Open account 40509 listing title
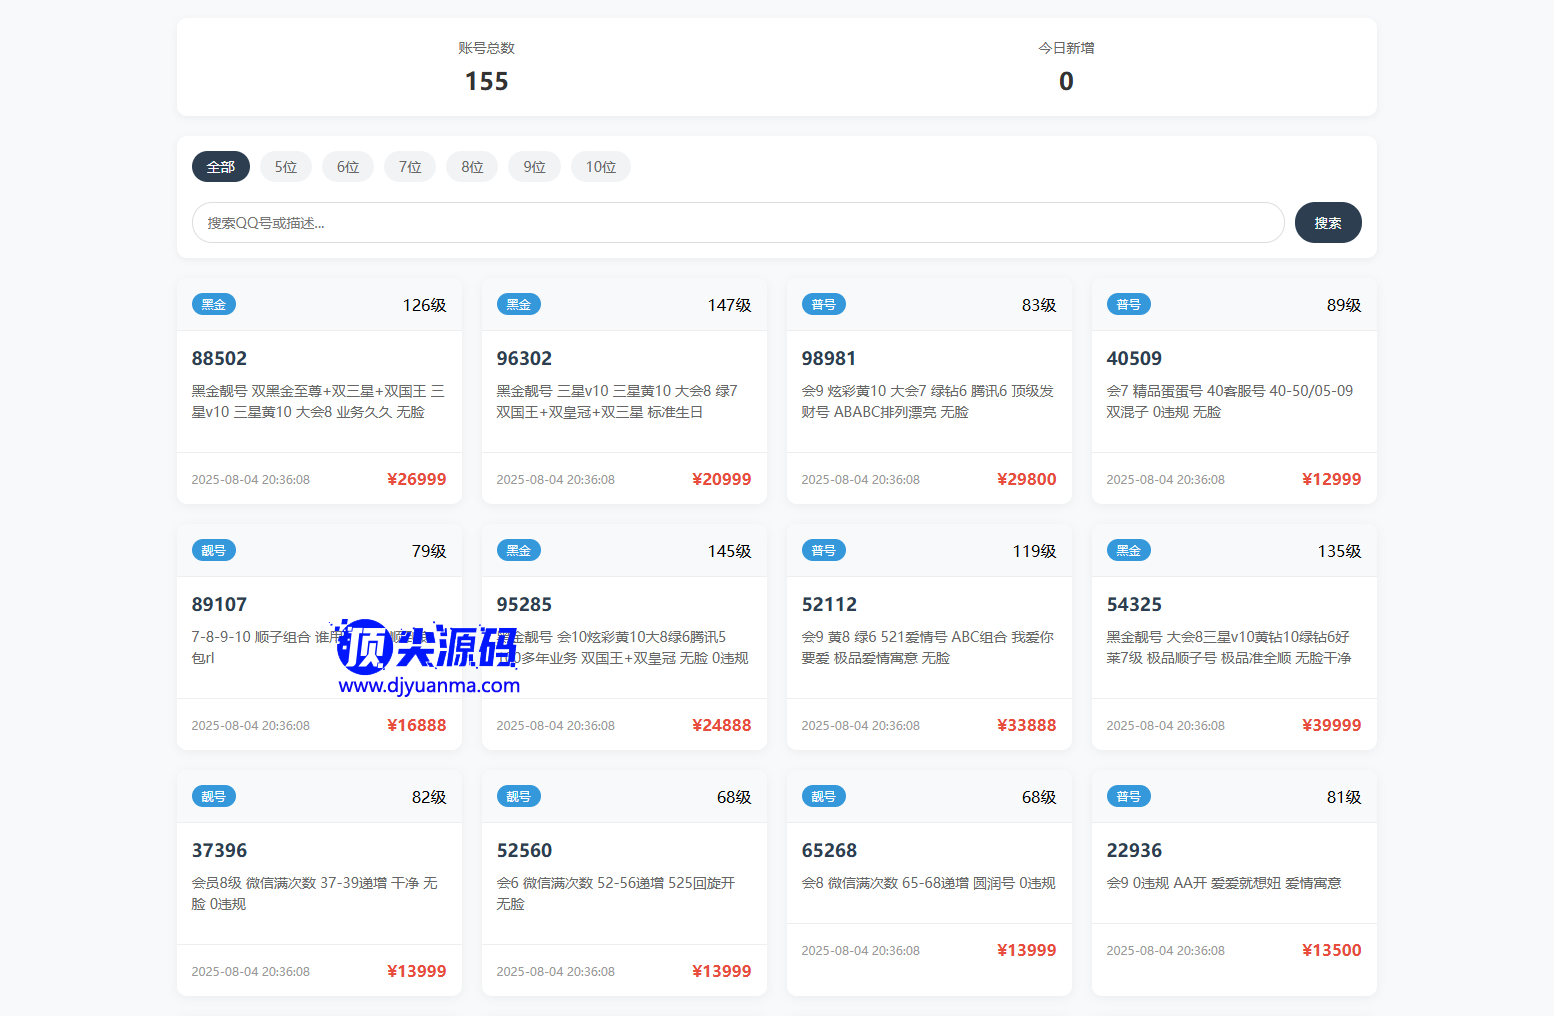Image resolution: width=1554 pixels, height=1016 pixels. (x=1133, y=358)
